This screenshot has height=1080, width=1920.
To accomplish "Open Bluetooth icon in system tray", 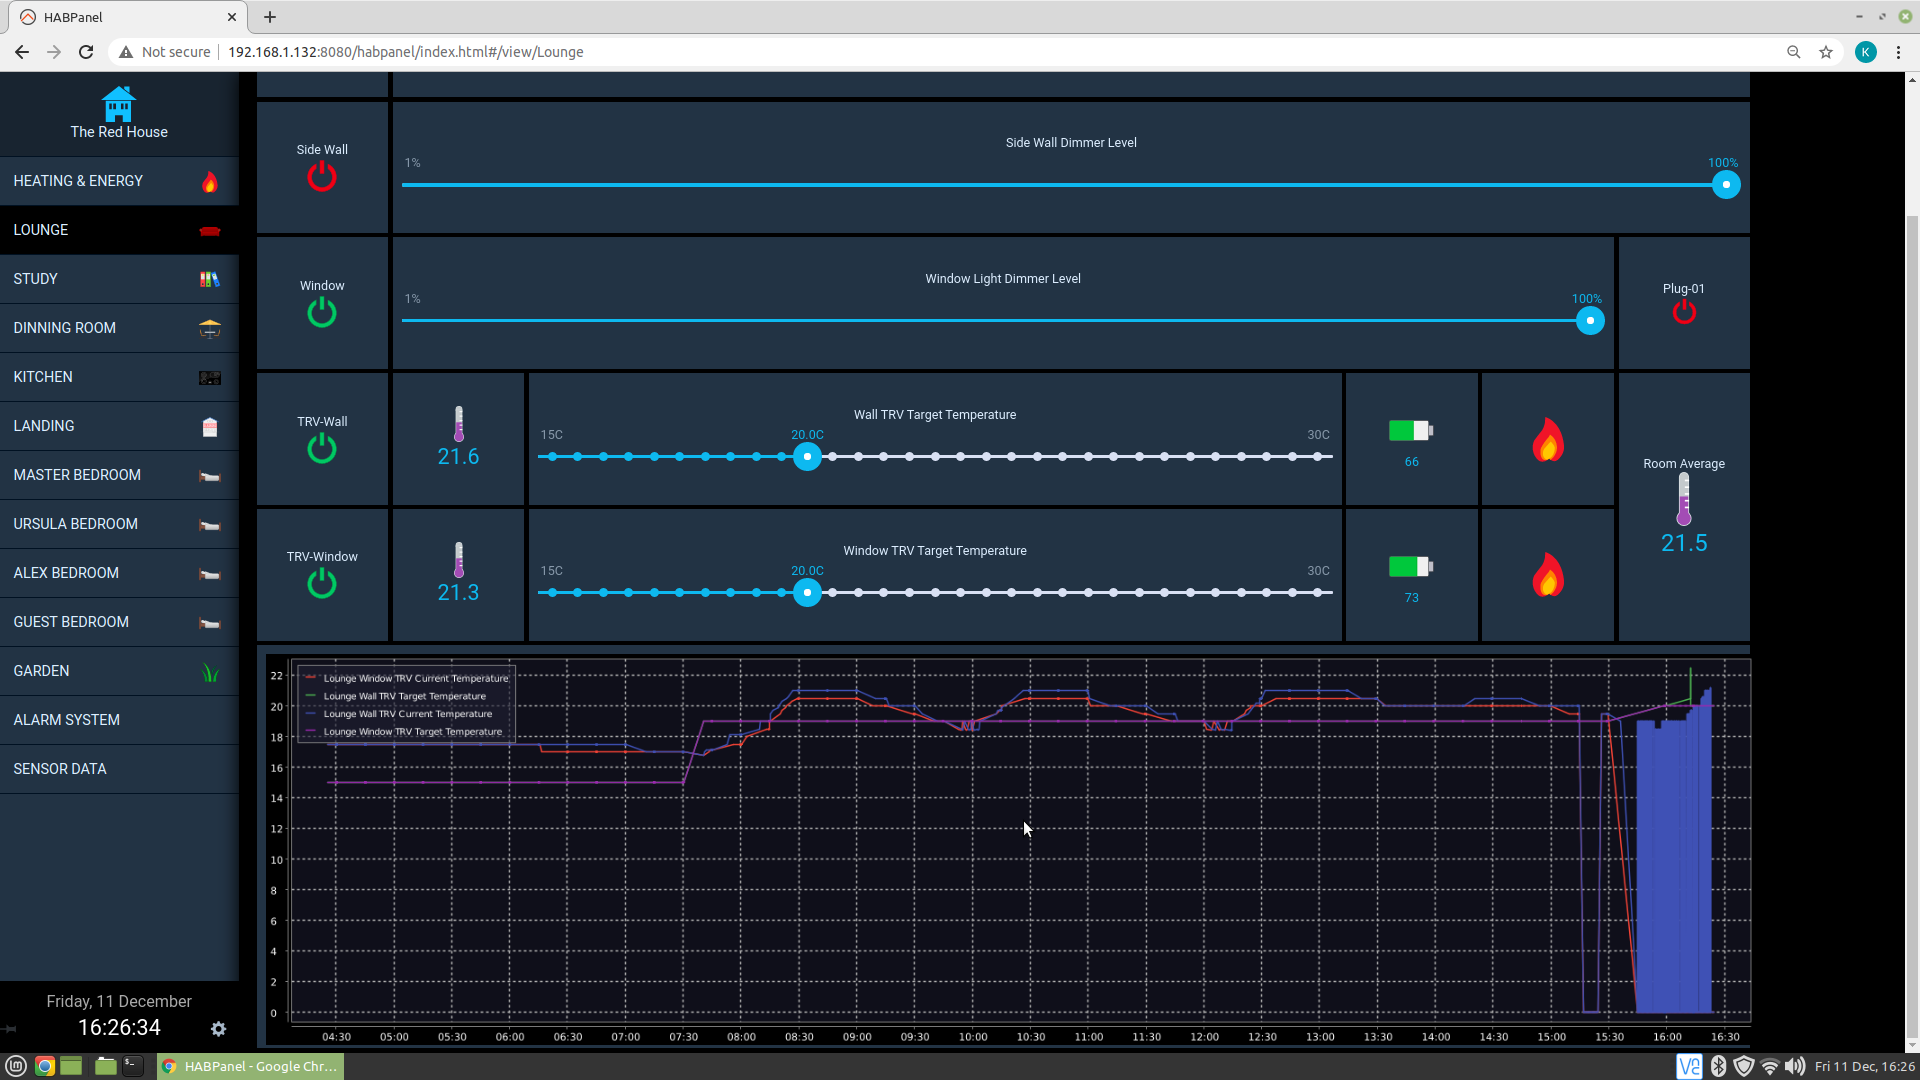I will pos(1718,1066).
